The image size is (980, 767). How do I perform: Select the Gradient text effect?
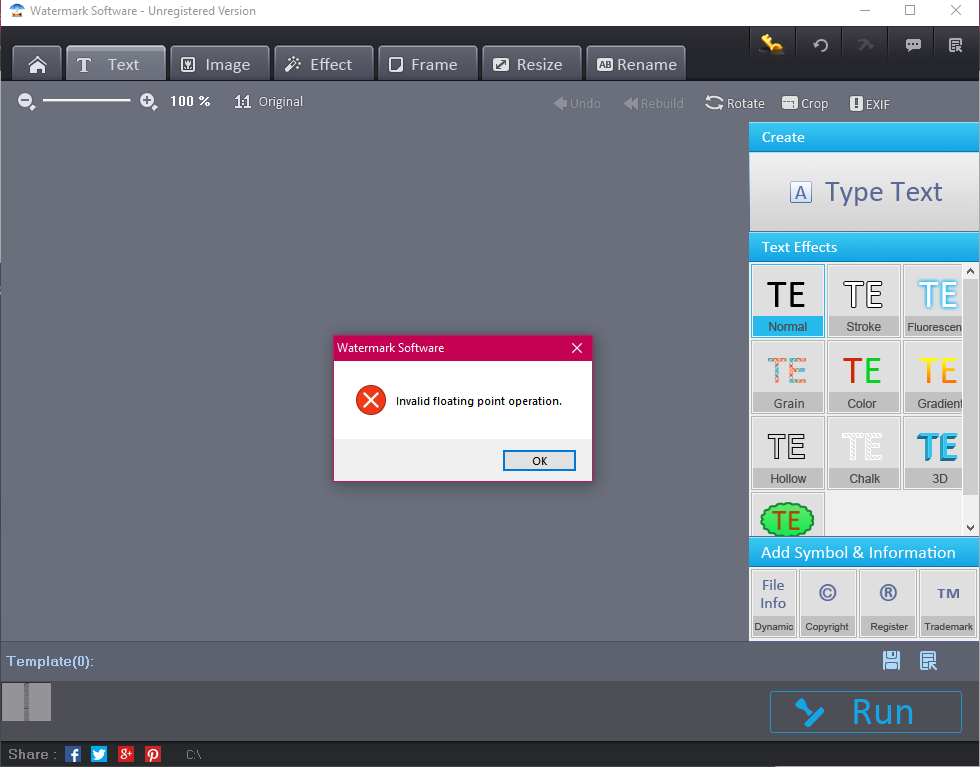(x=933, y=376)
